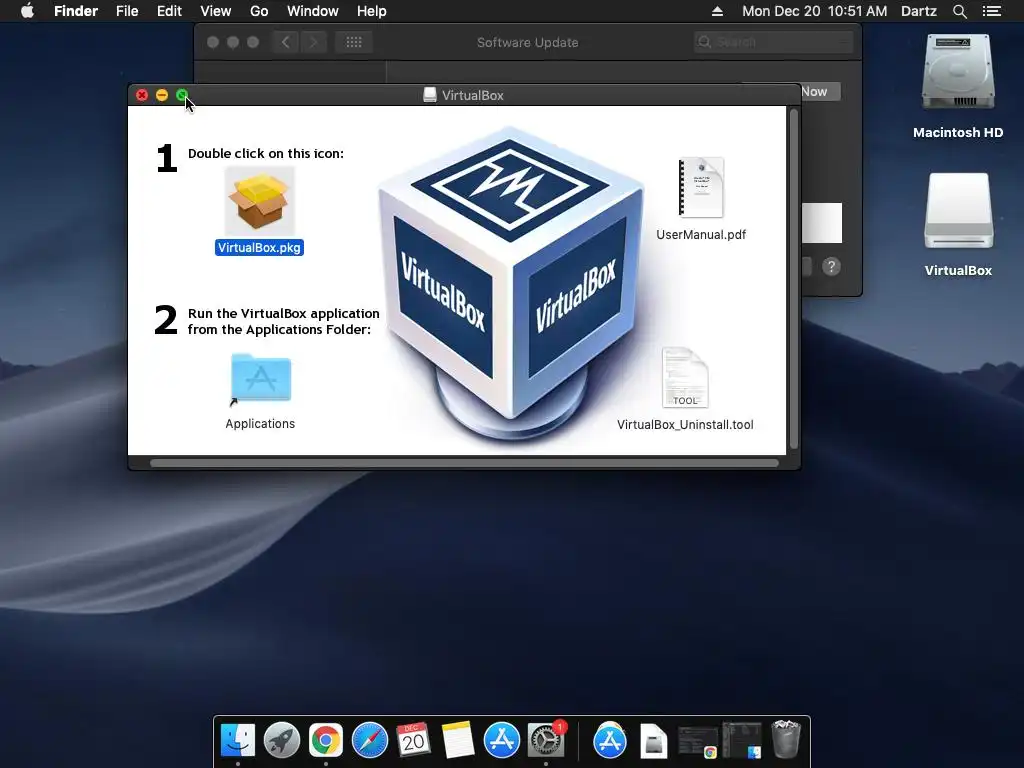Viewport: 1024px width, 768px height.
Task: Zoom the VirtualBox window with green button
Action: pos(182,95)
